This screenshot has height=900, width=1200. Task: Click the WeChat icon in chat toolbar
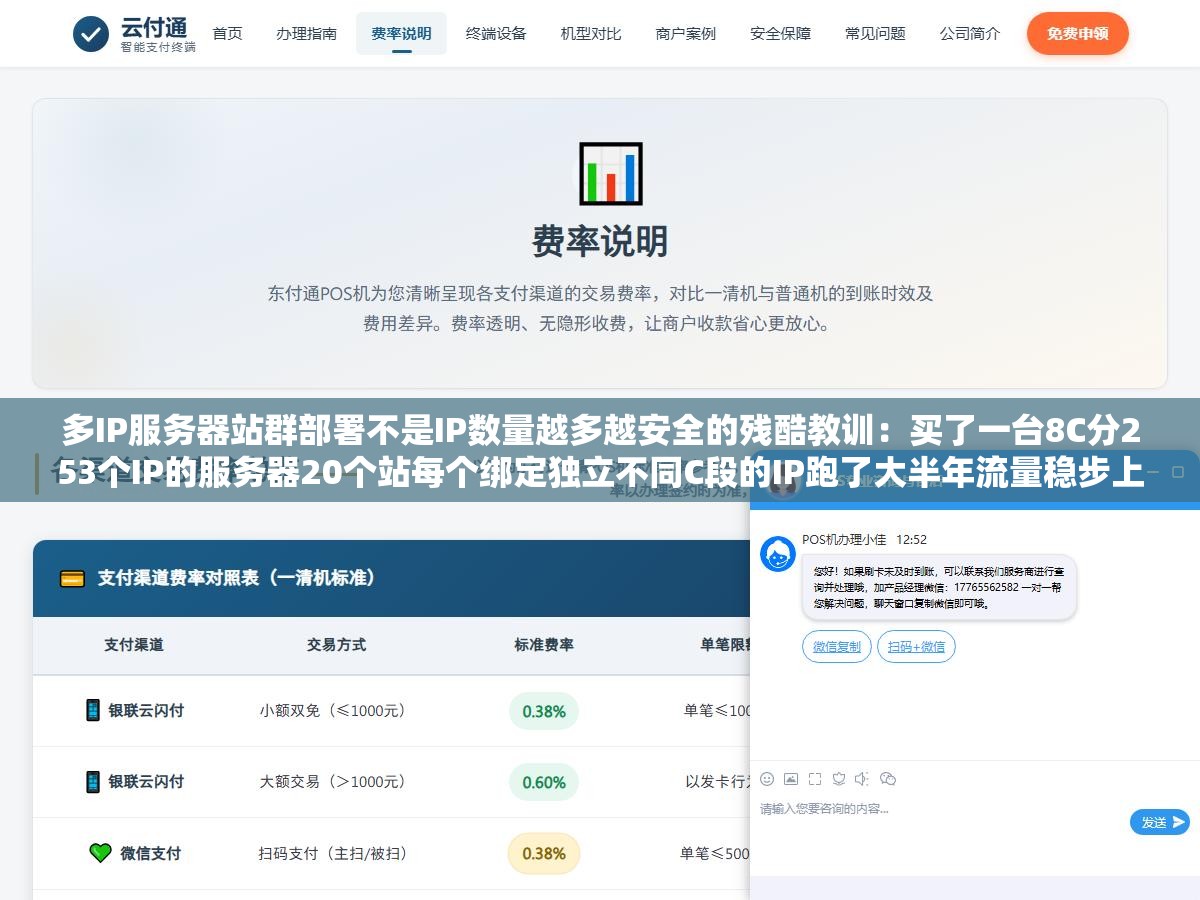[x=887, y=778]
